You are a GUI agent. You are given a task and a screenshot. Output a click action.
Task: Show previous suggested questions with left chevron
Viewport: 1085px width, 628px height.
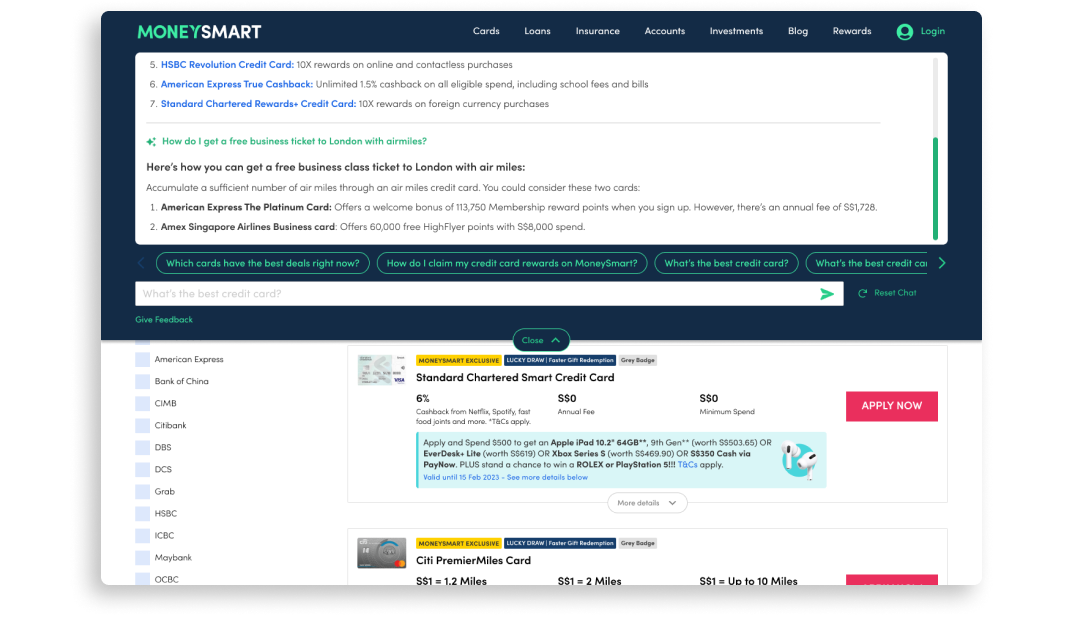tap(141, 263)
